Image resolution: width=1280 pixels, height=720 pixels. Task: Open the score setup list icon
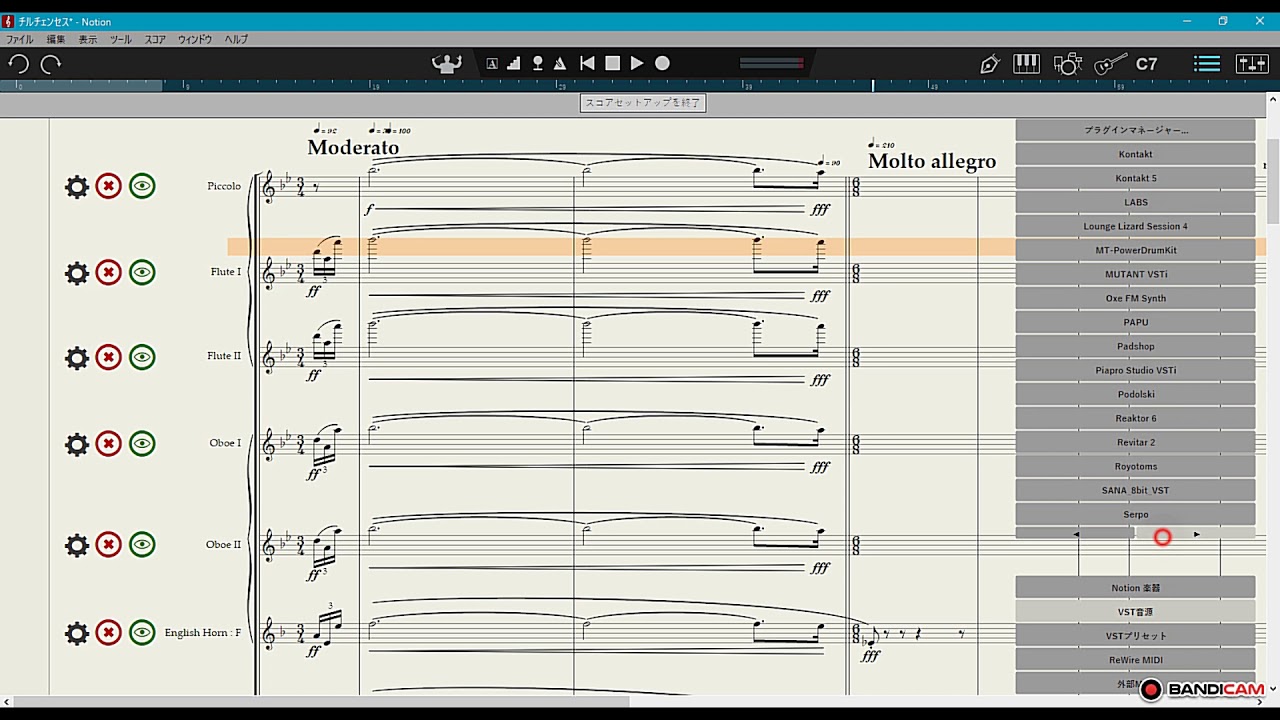[1207, 64]
